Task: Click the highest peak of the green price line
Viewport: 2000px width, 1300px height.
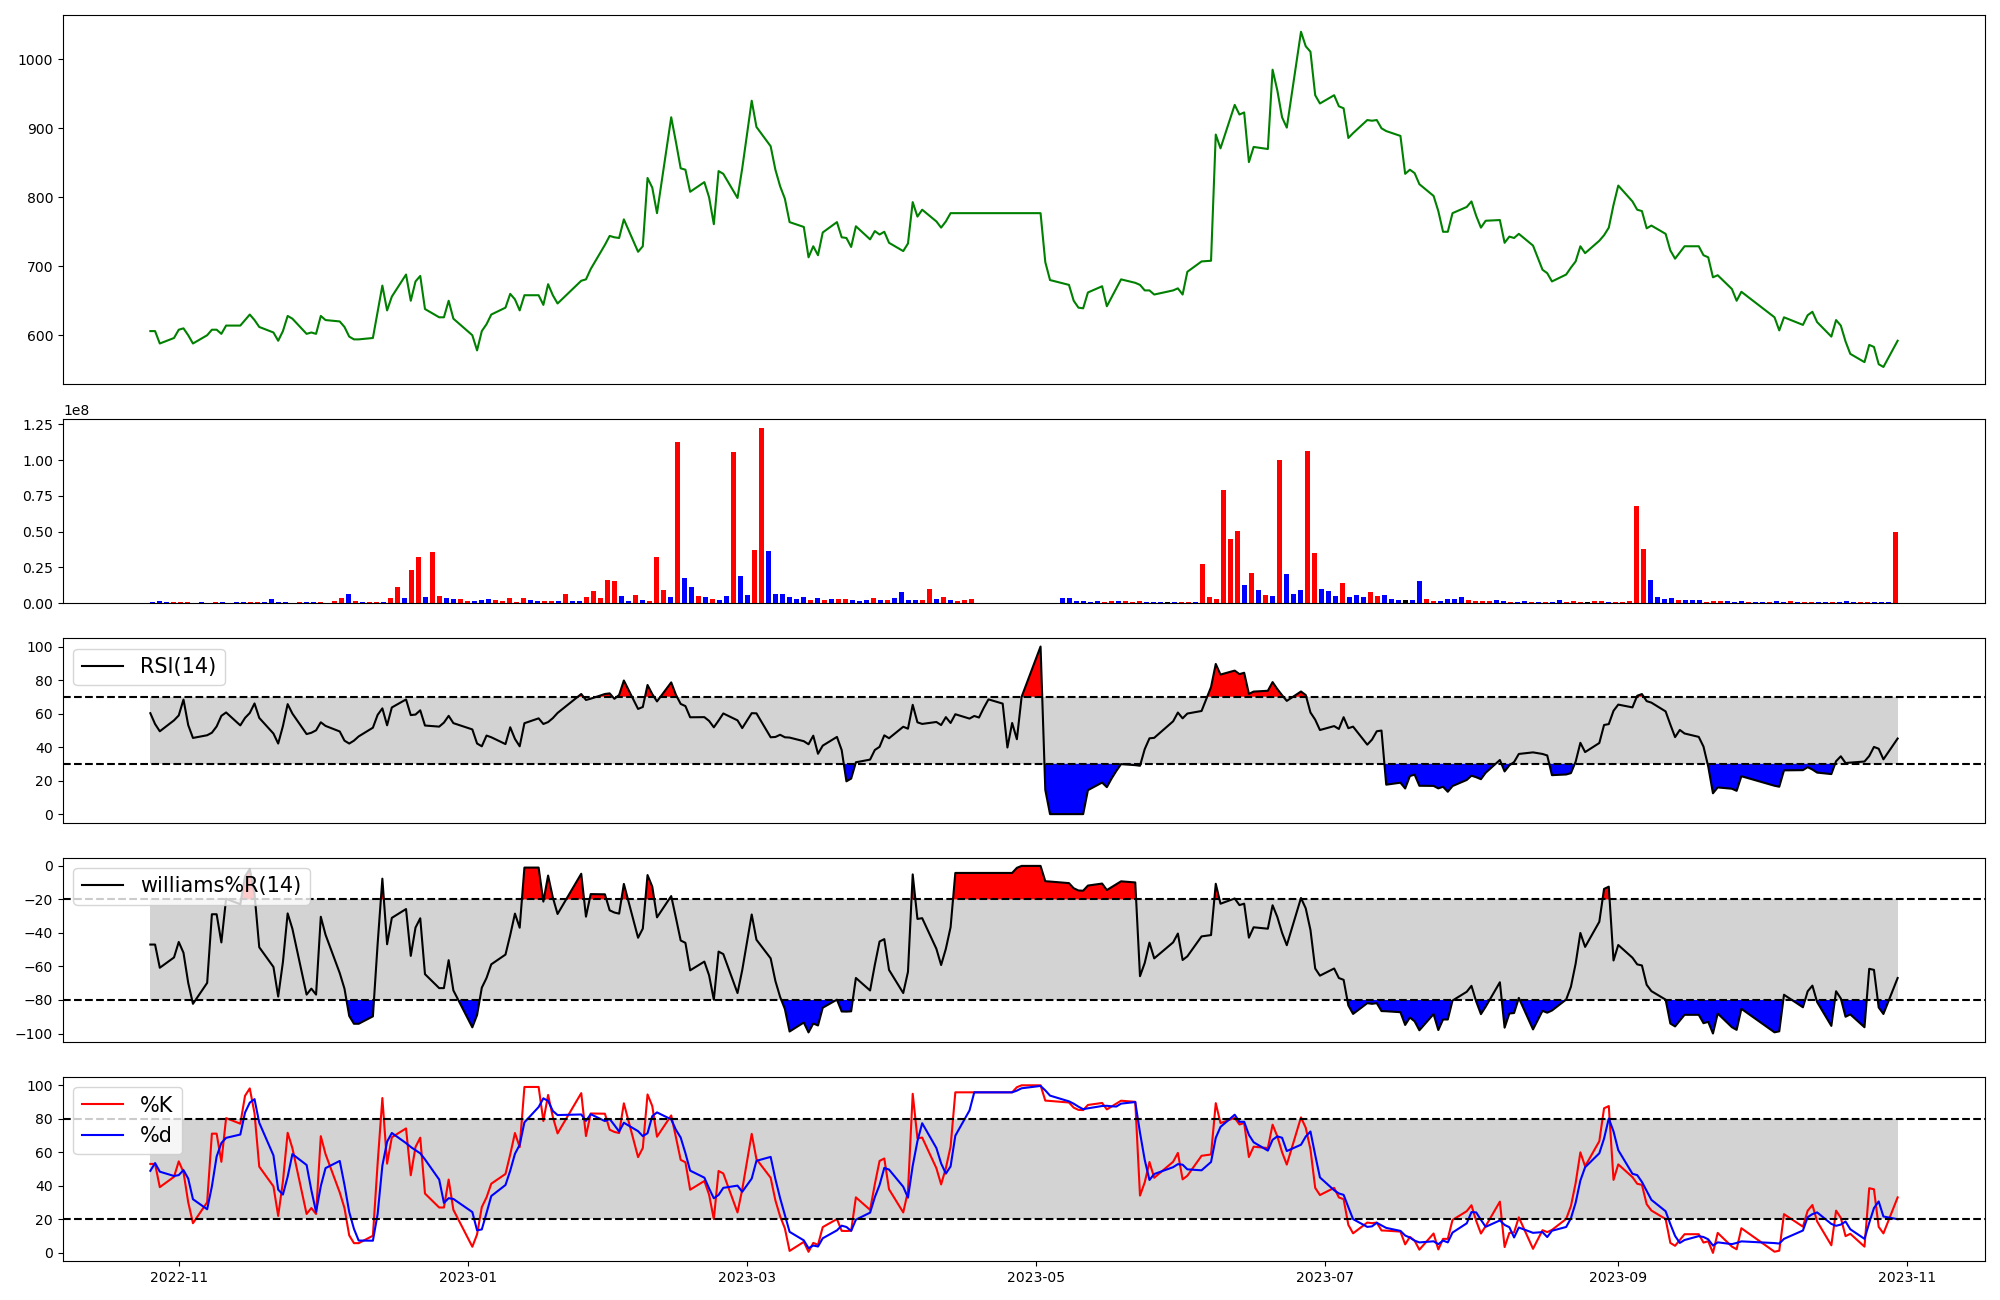Action: (1301, 33)
